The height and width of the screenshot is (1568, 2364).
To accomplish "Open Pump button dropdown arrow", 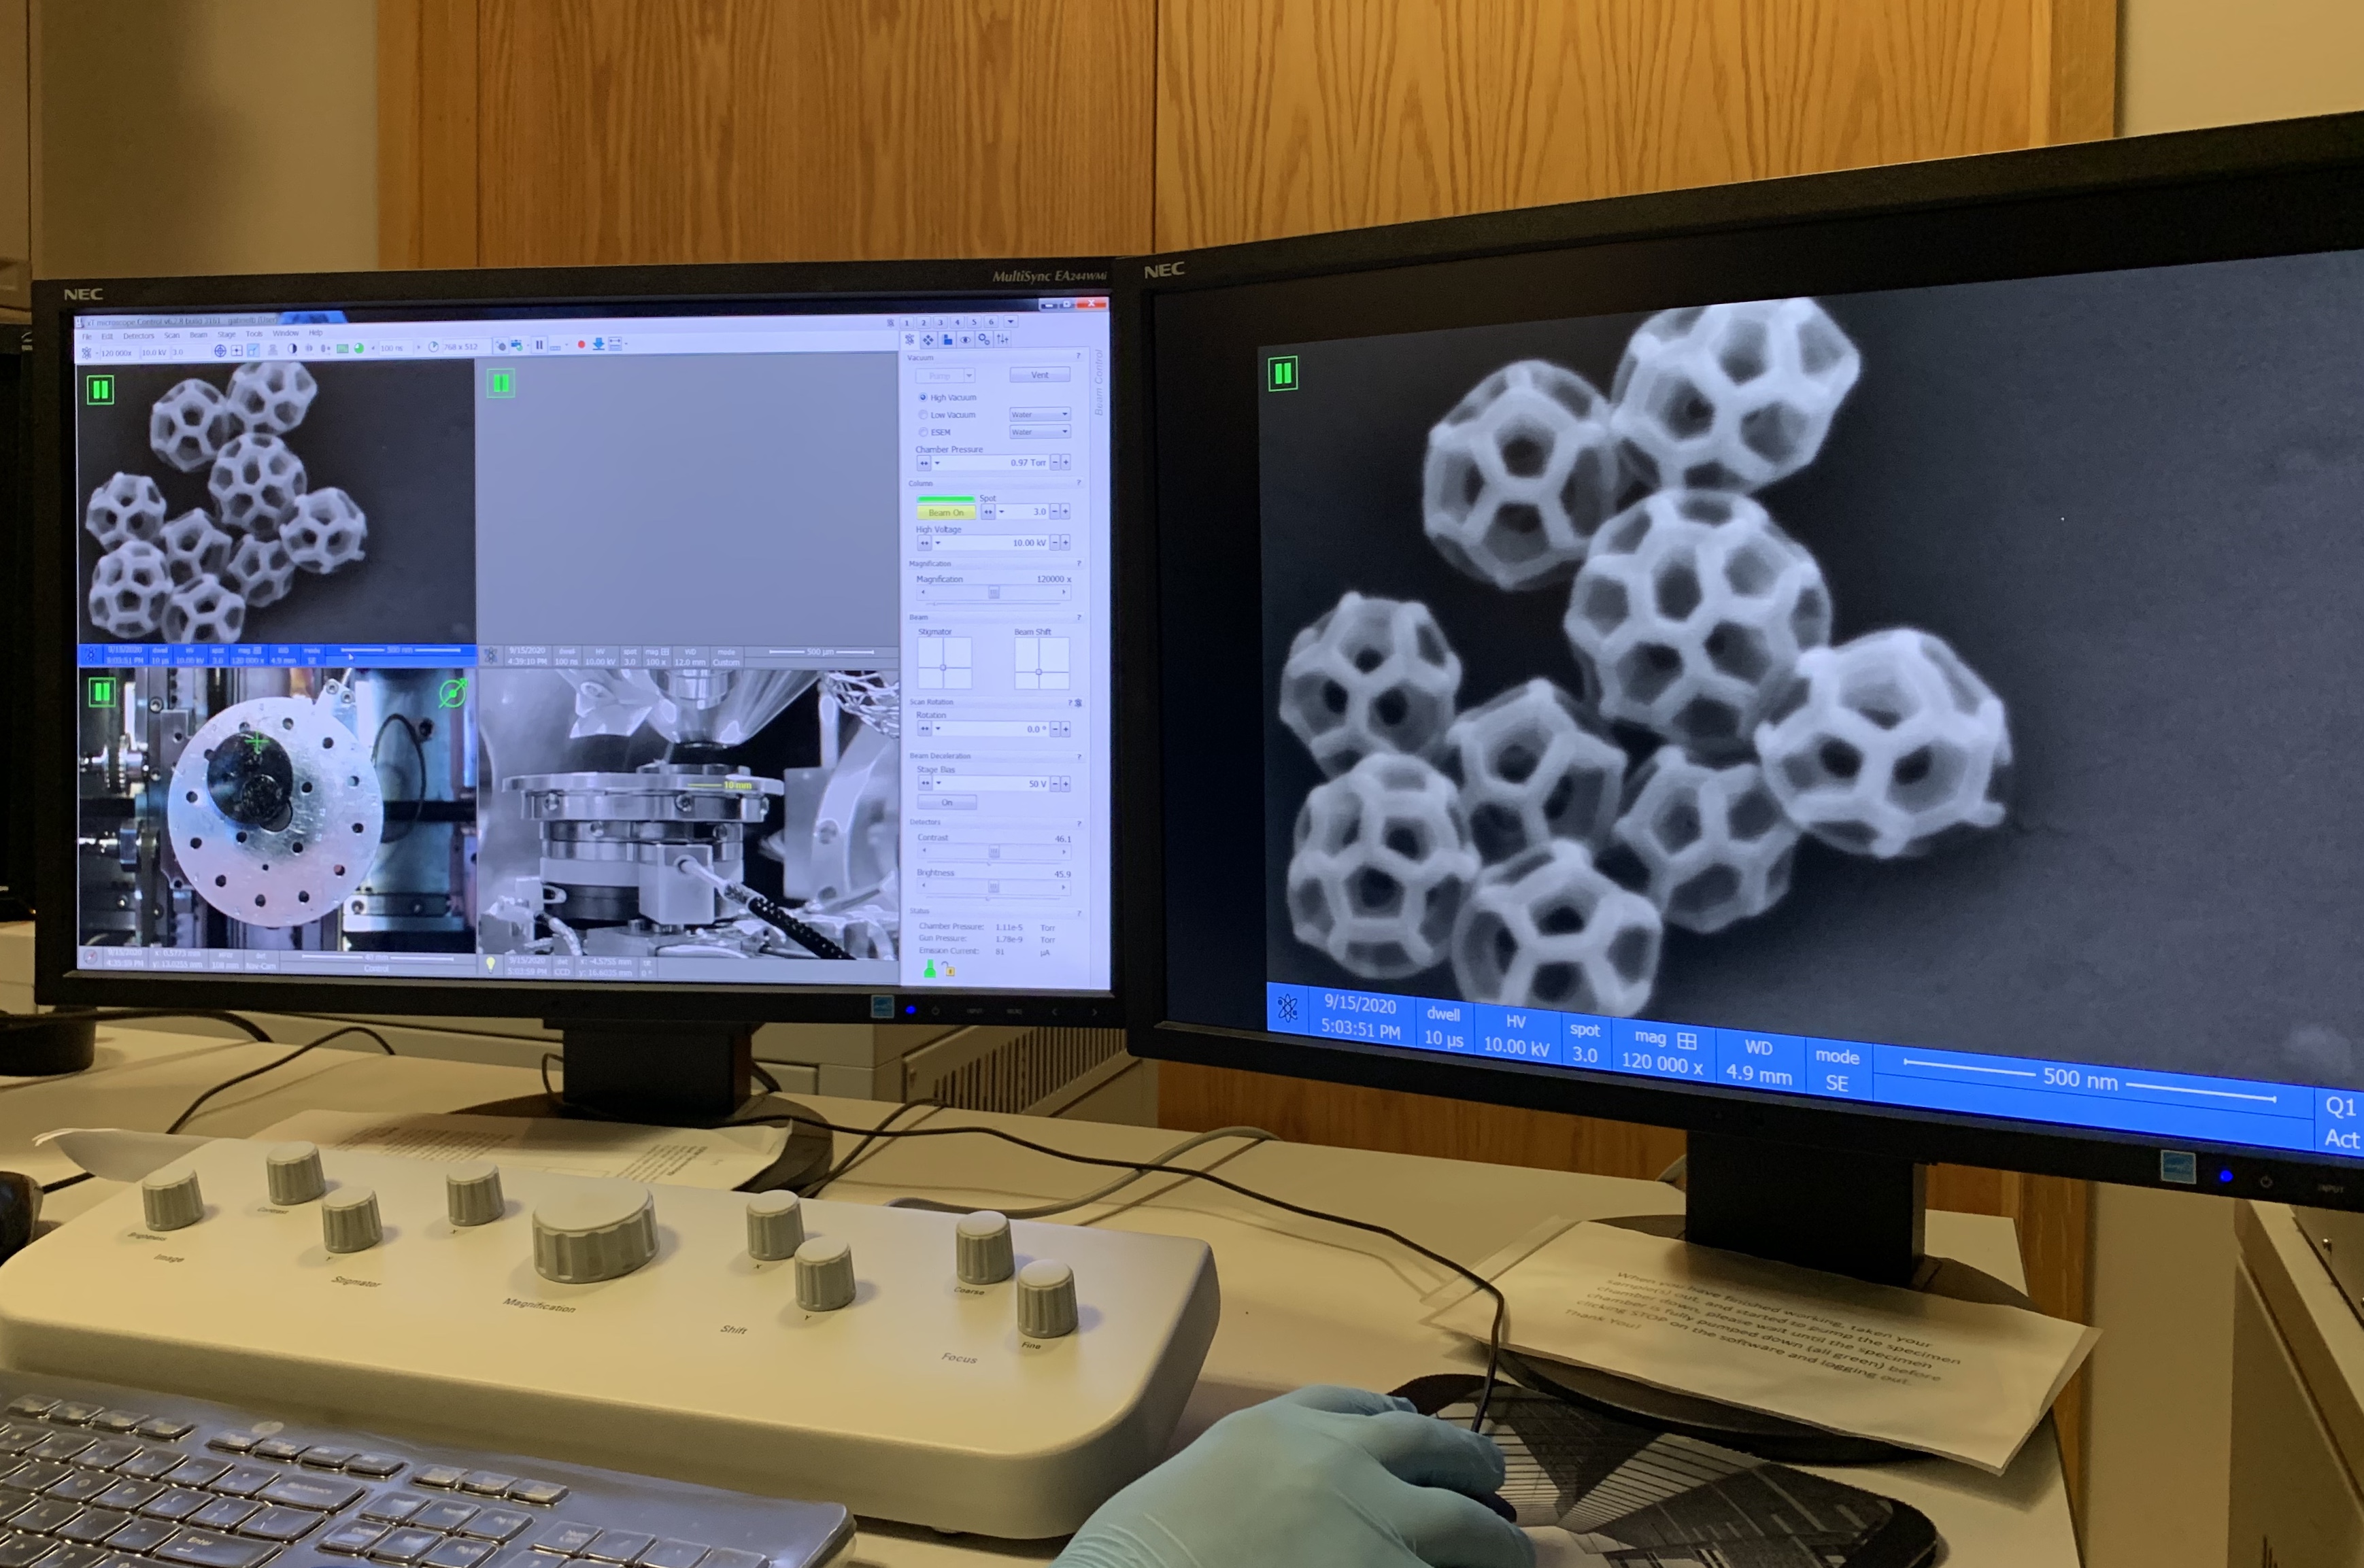I will tap(970, 376).
